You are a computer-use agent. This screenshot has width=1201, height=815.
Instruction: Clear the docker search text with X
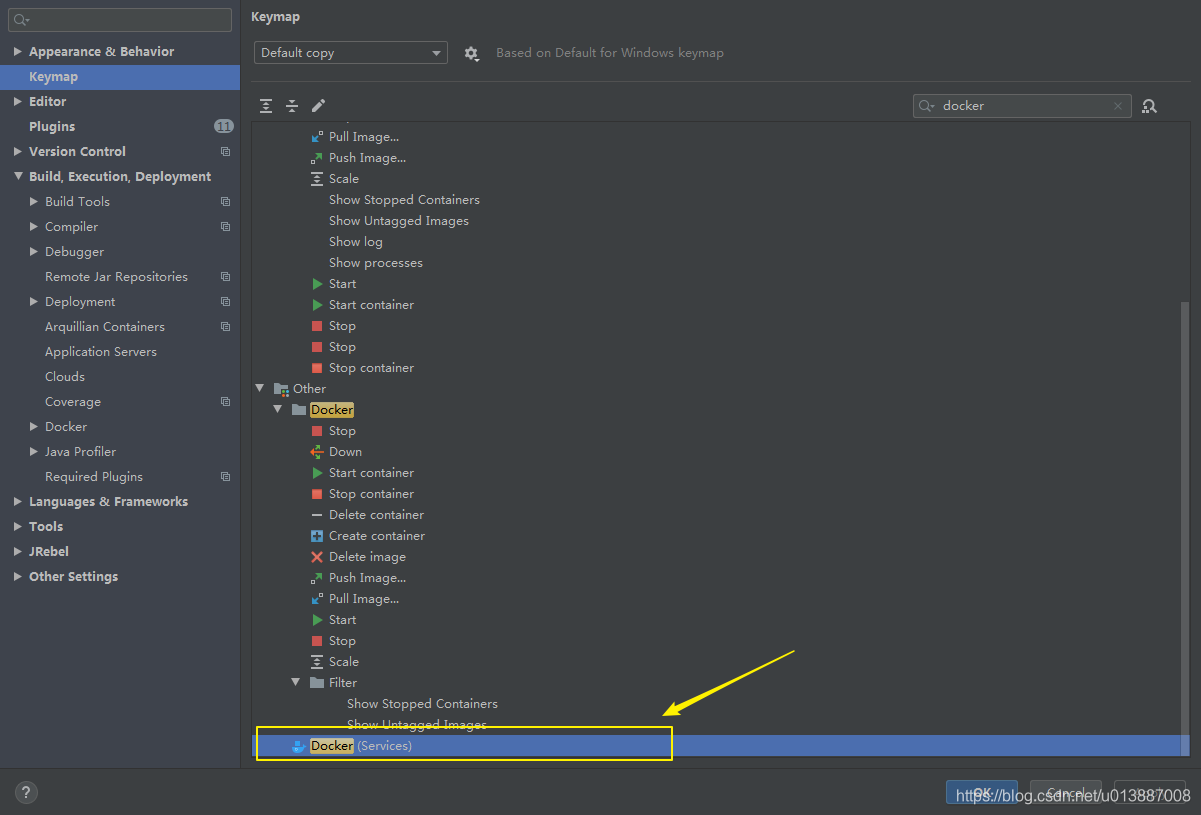[x=1118, y=106]
